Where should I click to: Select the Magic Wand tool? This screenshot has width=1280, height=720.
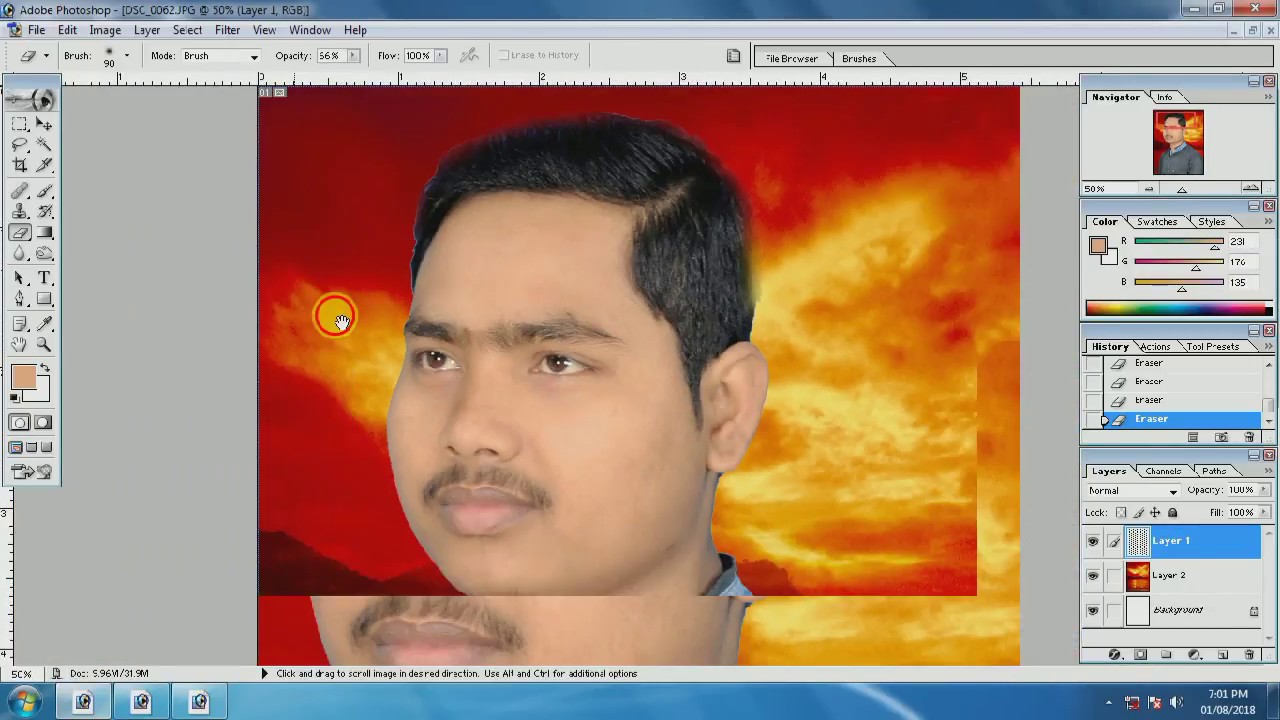pos(44,145)
